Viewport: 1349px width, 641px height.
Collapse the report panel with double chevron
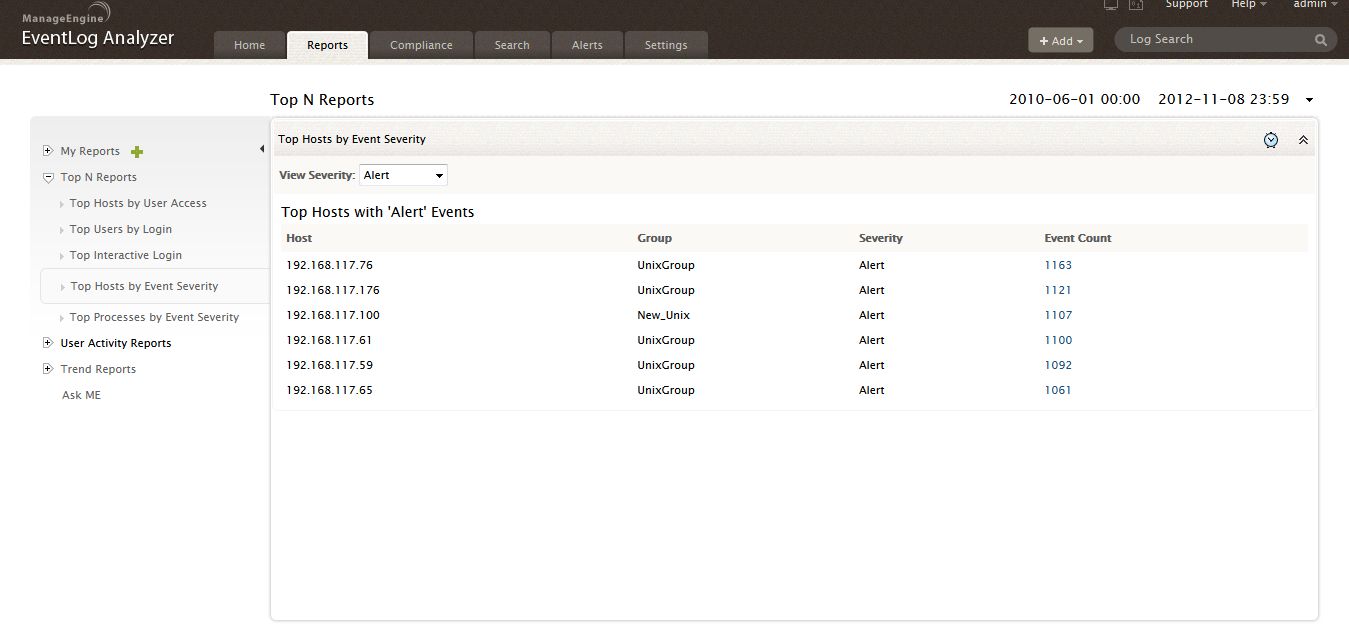(x=1303, y=140)
